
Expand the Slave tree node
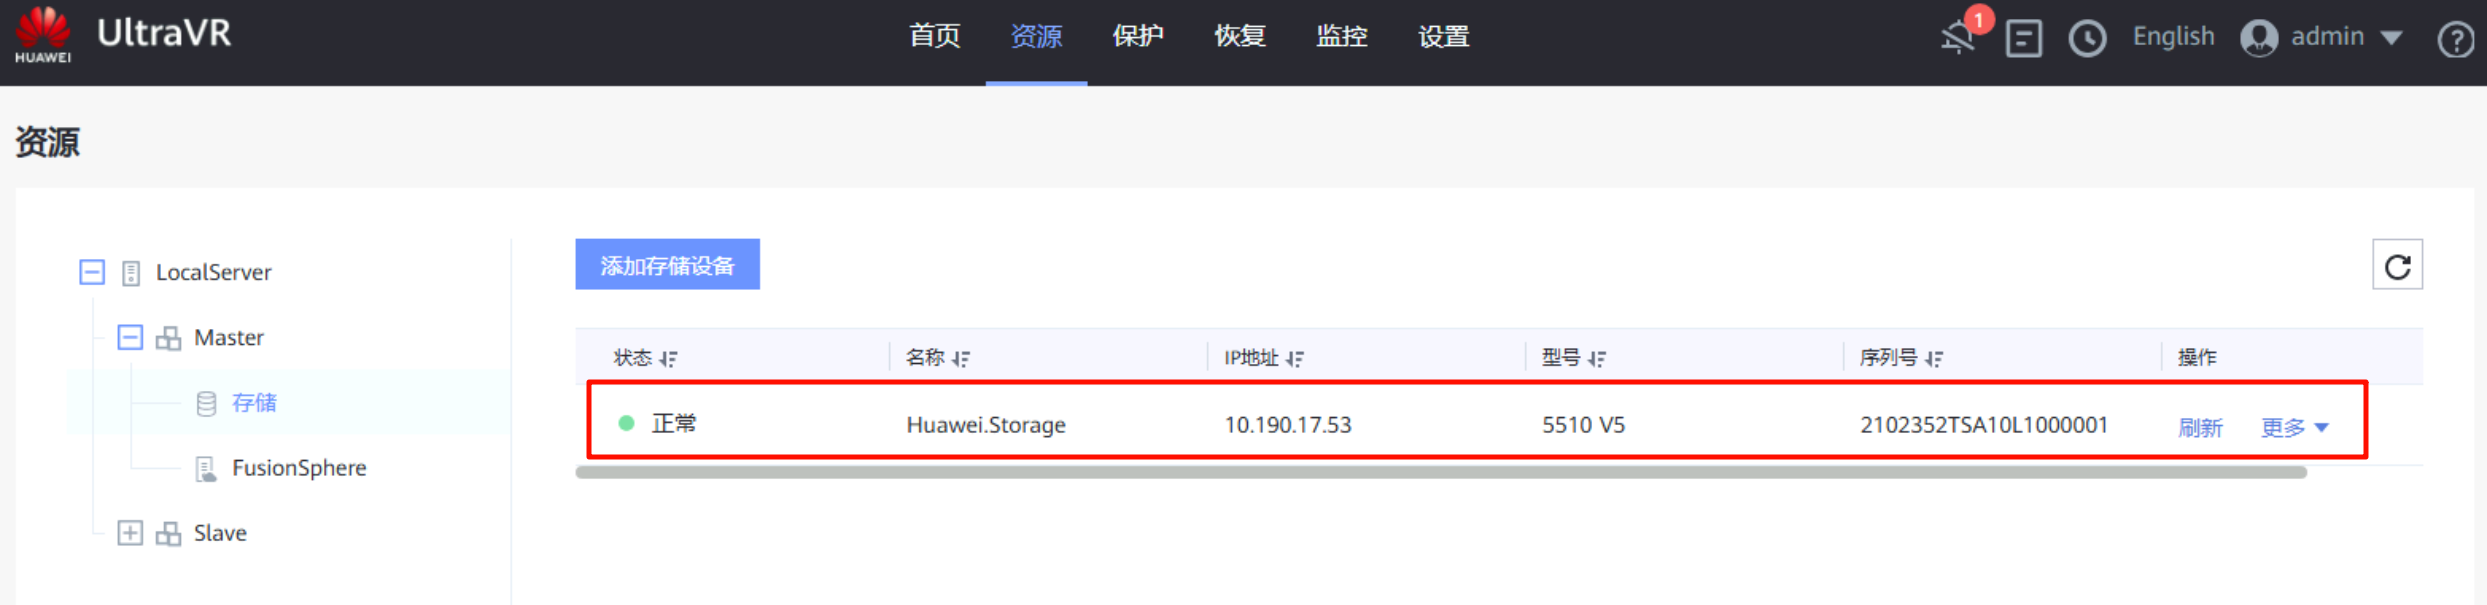[x=130, y=533]
